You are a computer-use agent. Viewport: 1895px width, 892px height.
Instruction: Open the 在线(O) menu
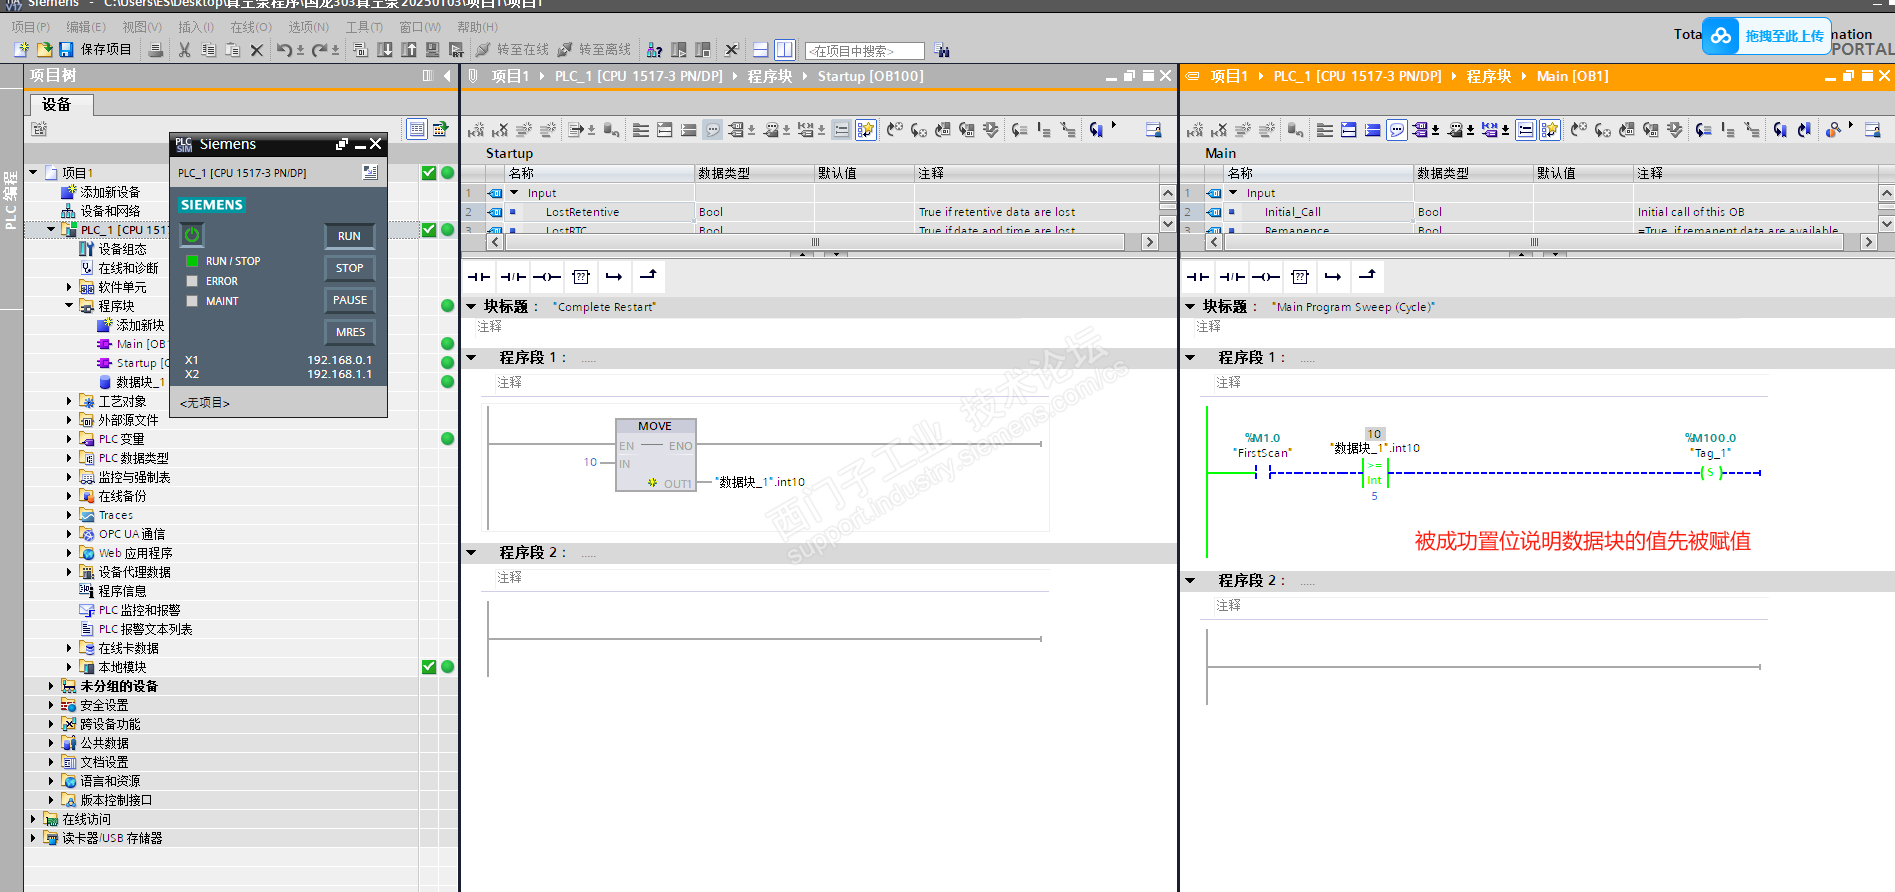251,27
